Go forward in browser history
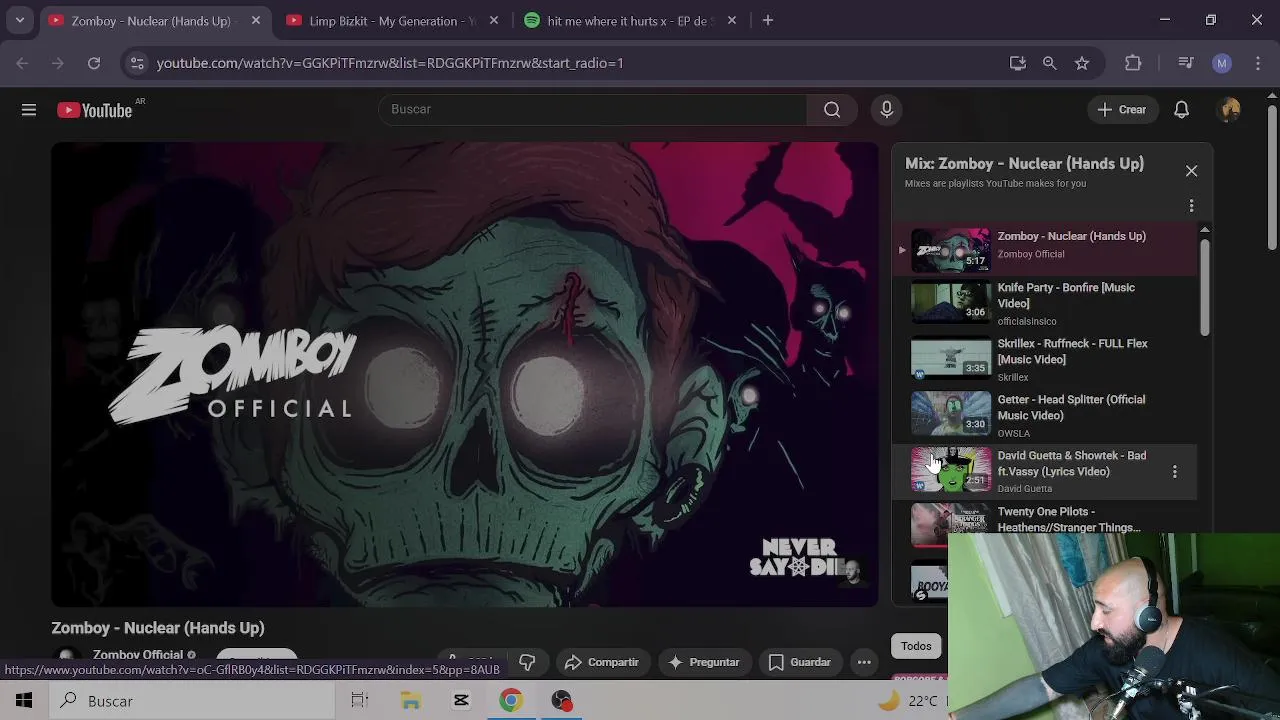Viewport: 1280px width, 720px height. pos(58,63)
